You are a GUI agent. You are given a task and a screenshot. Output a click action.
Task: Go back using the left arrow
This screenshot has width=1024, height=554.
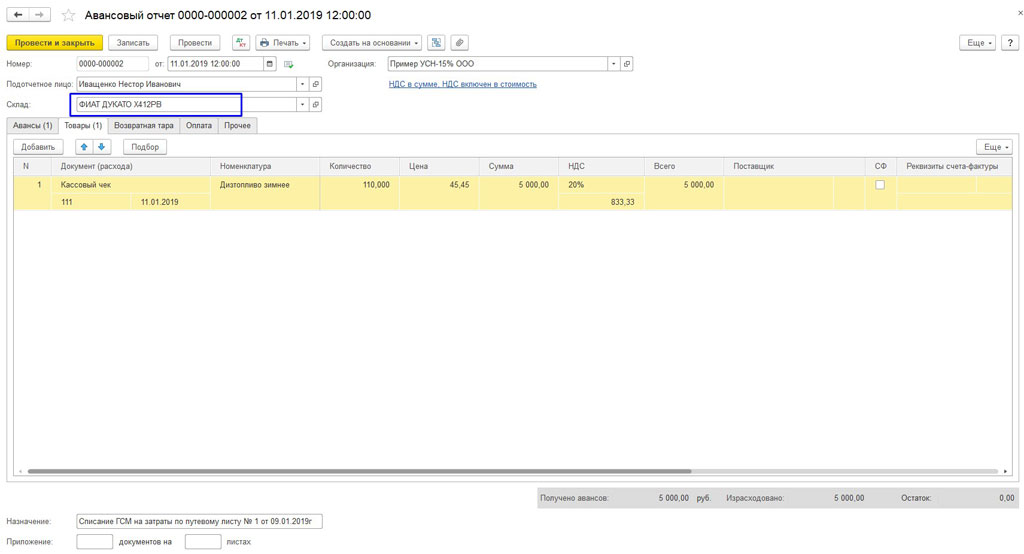click(18, 14)
